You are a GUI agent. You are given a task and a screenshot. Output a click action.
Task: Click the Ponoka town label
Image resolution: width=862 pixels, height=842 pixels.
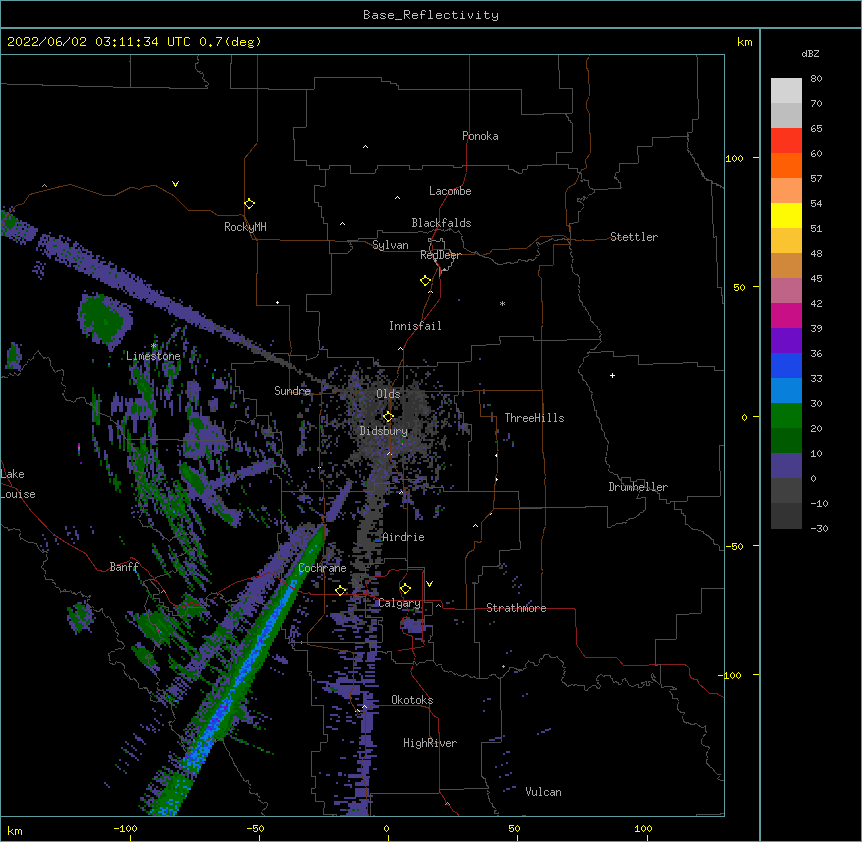point(480,136)
